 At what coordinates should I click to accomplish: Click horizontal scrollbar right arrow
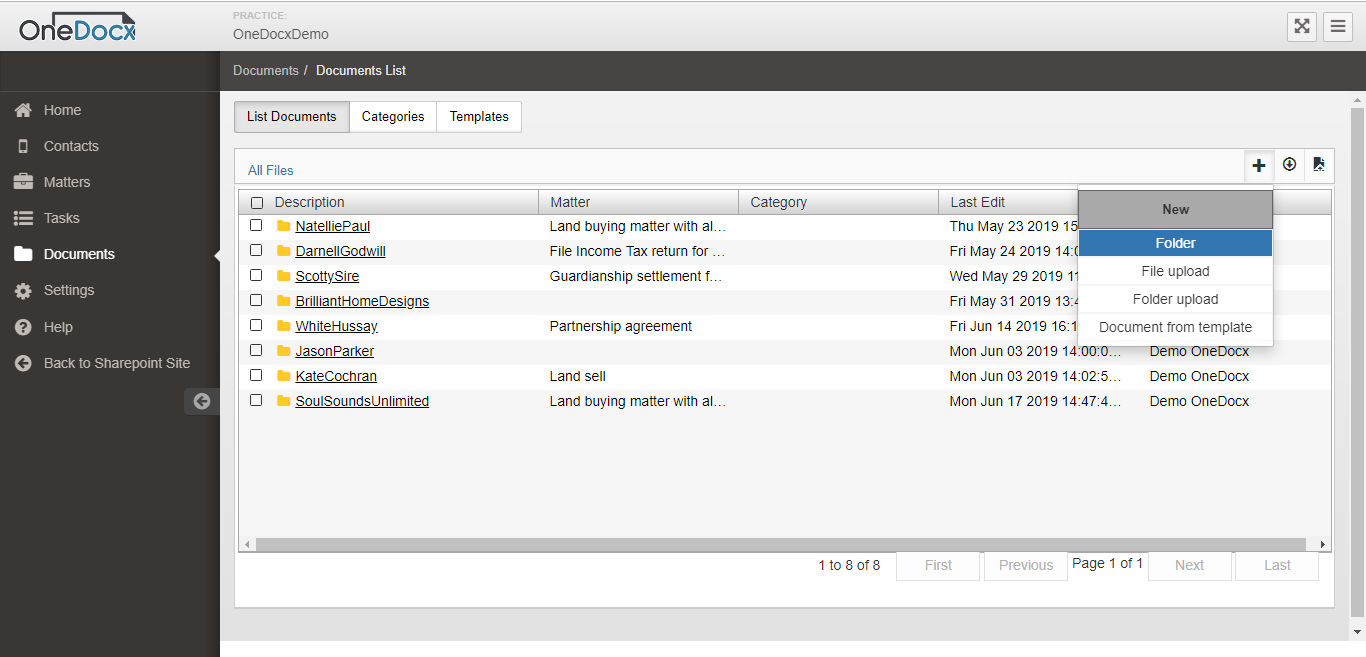[1323, 545]
